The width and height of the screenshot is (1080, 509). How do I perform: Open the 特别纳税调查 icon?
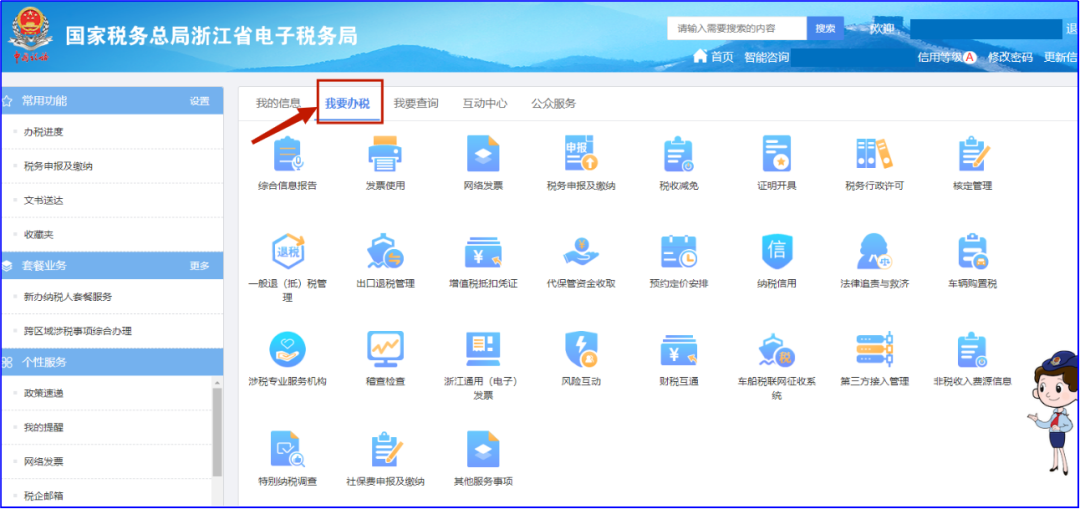click(288, 449)
